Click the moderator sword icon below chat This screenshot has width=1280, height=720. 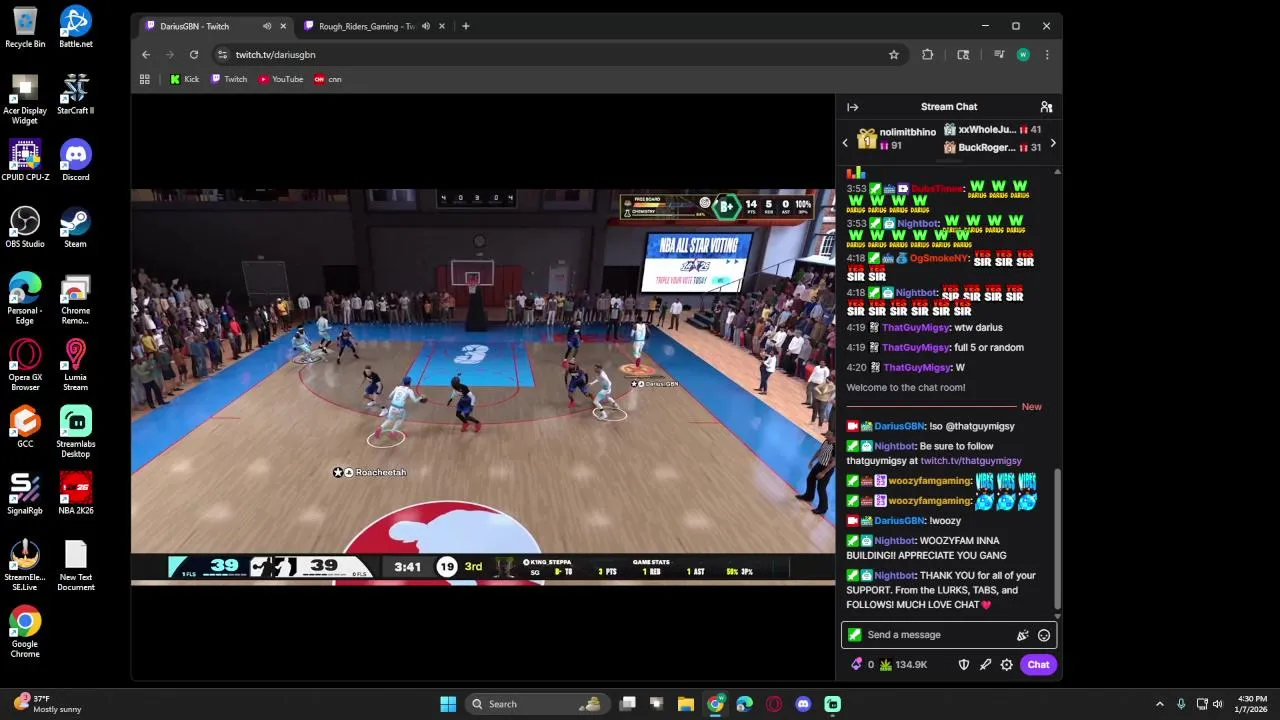985,664
